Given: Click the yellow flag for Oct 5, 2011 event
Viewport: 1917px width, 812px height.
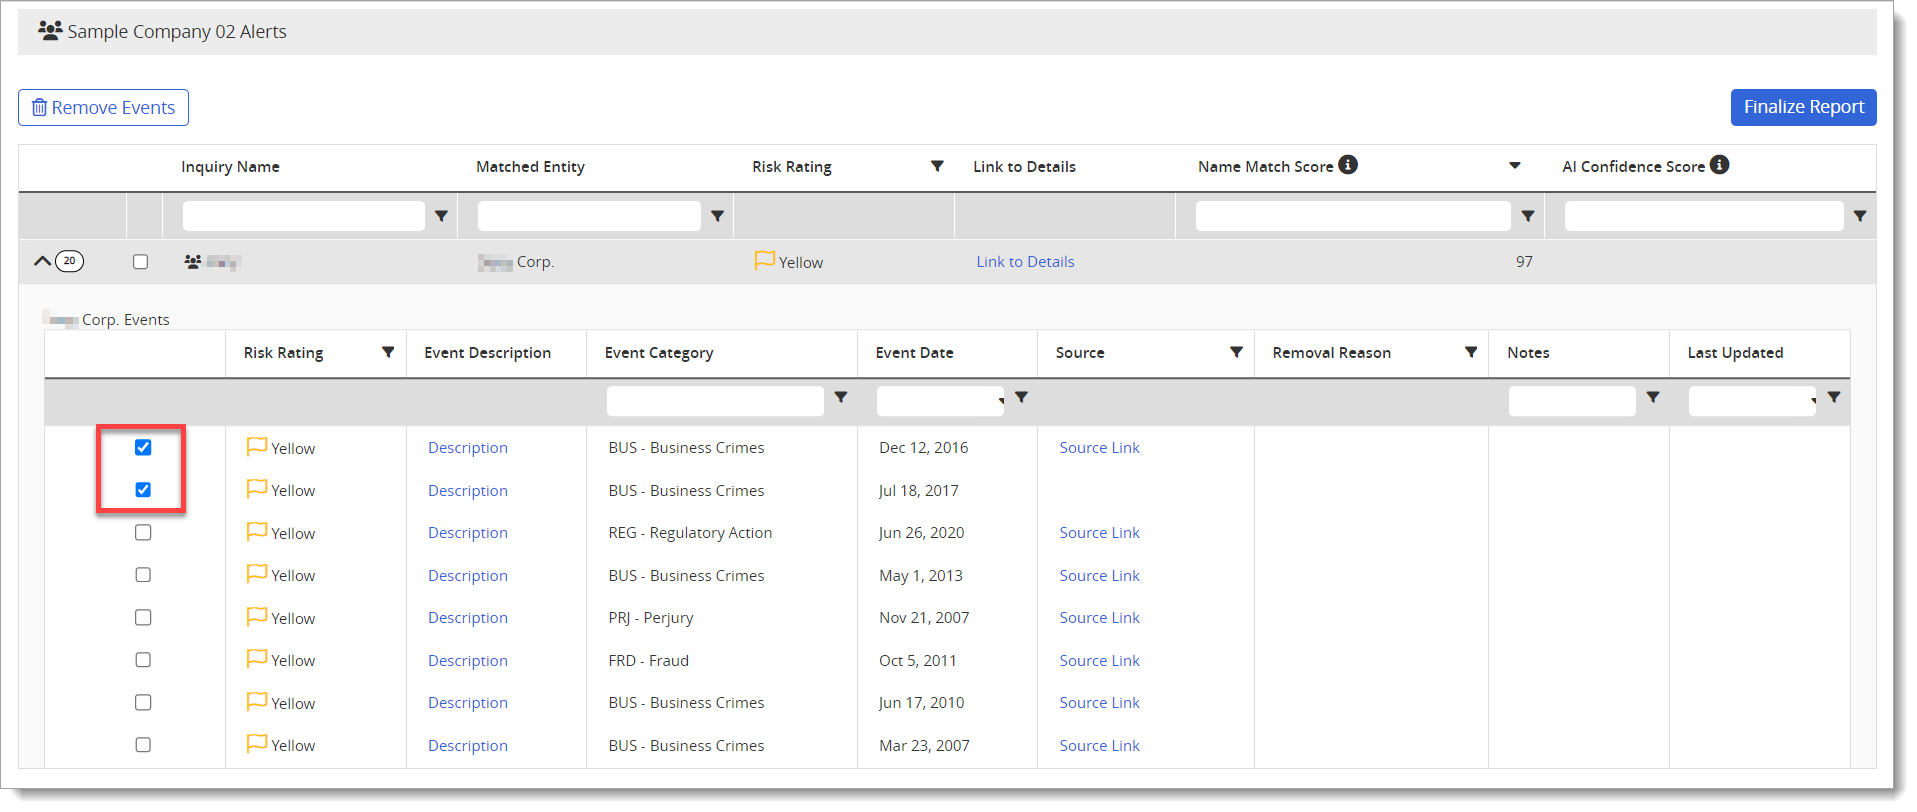Looking at the screenshot, I should click(257, 658).
